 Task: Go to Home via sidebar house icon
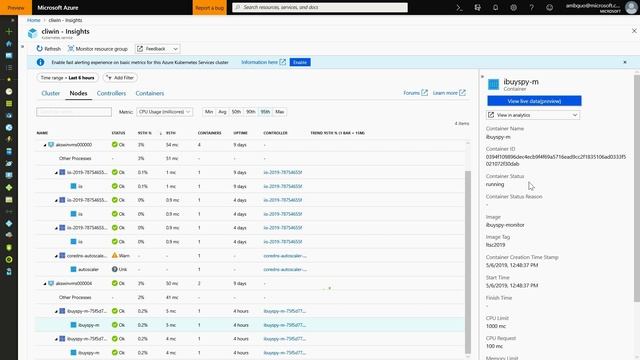pyautogui.click(x=9, y=43)
